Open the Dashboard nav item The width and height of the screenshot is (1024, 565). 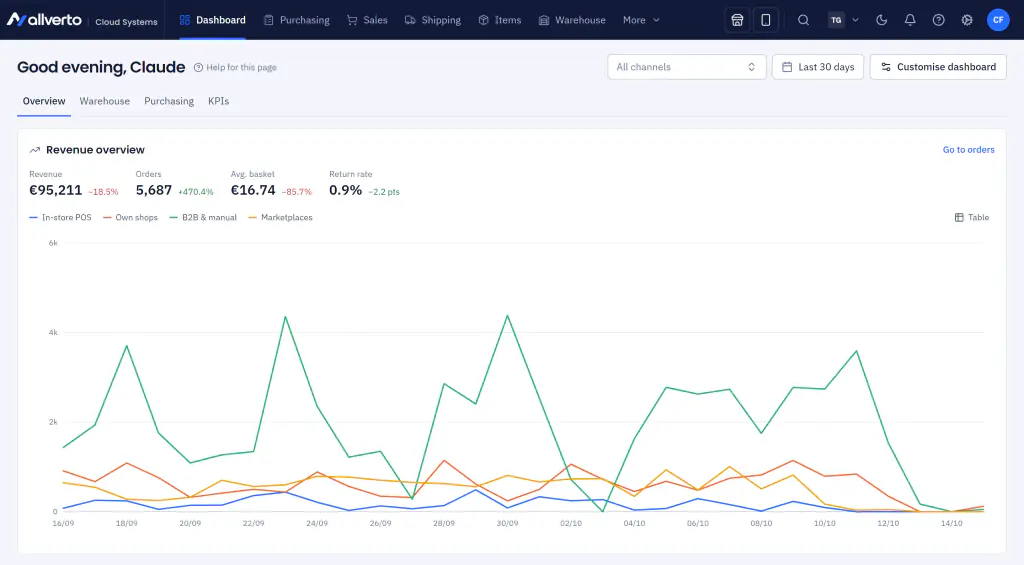click(212, 20)
